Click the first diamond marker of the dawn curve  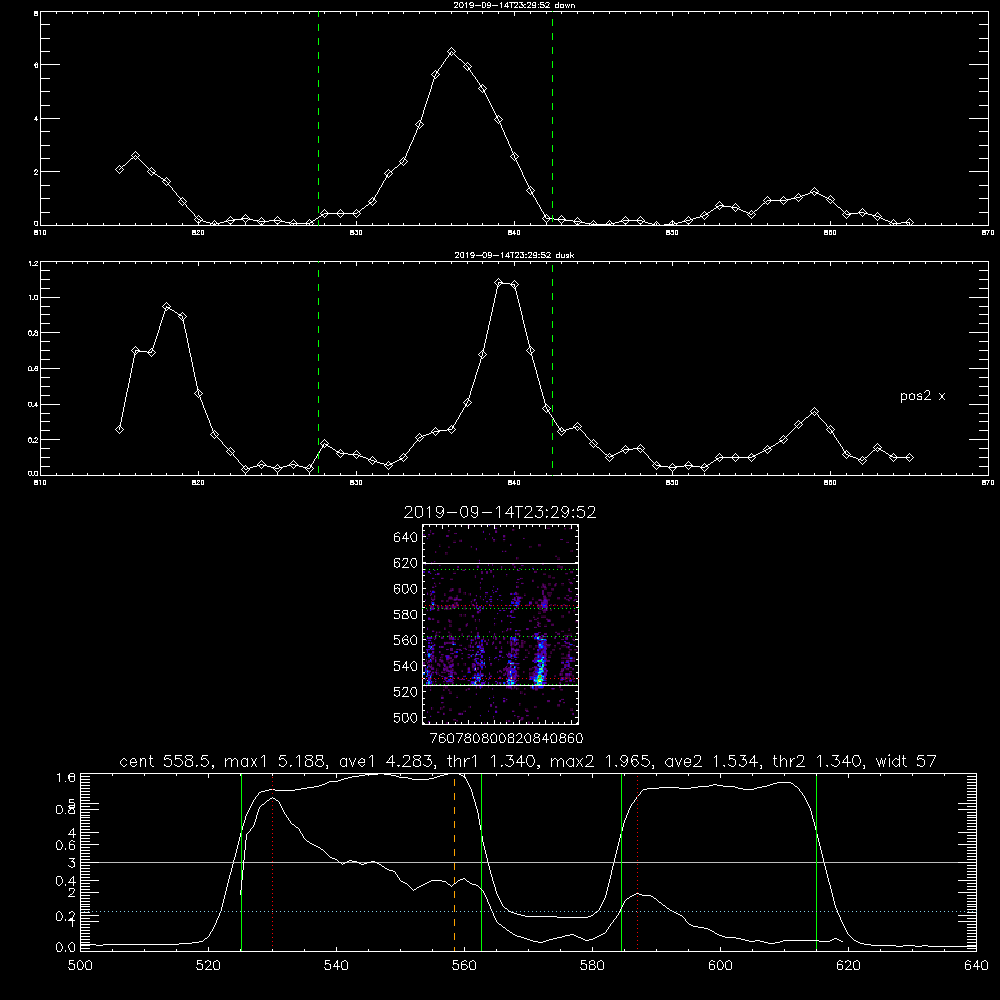(x=119, y=169)
